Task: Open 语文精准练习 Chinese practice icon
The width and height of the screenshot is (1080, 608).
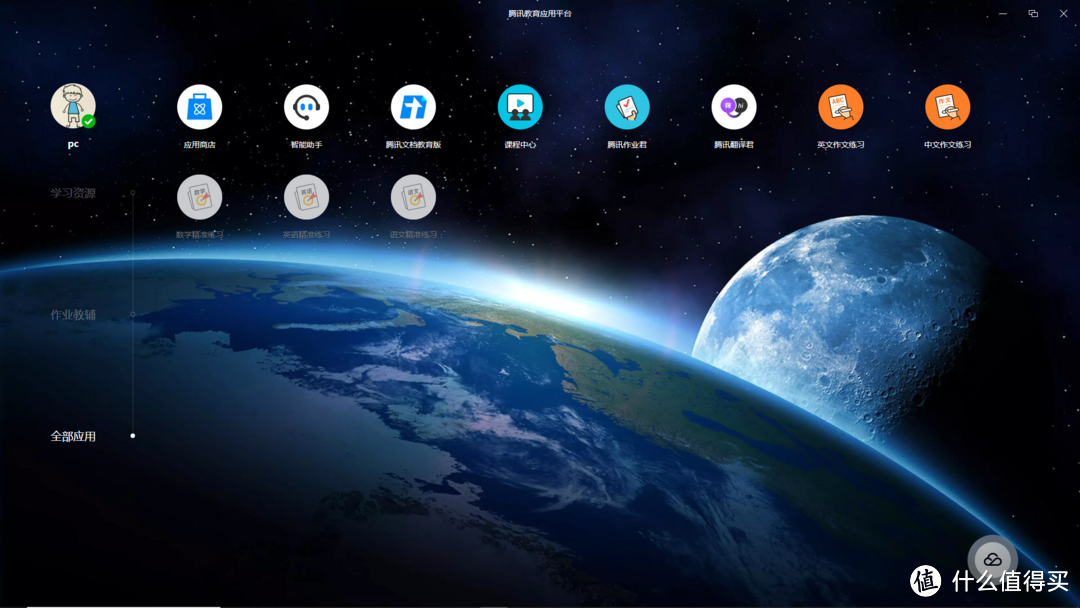Action: coord(413,198)
